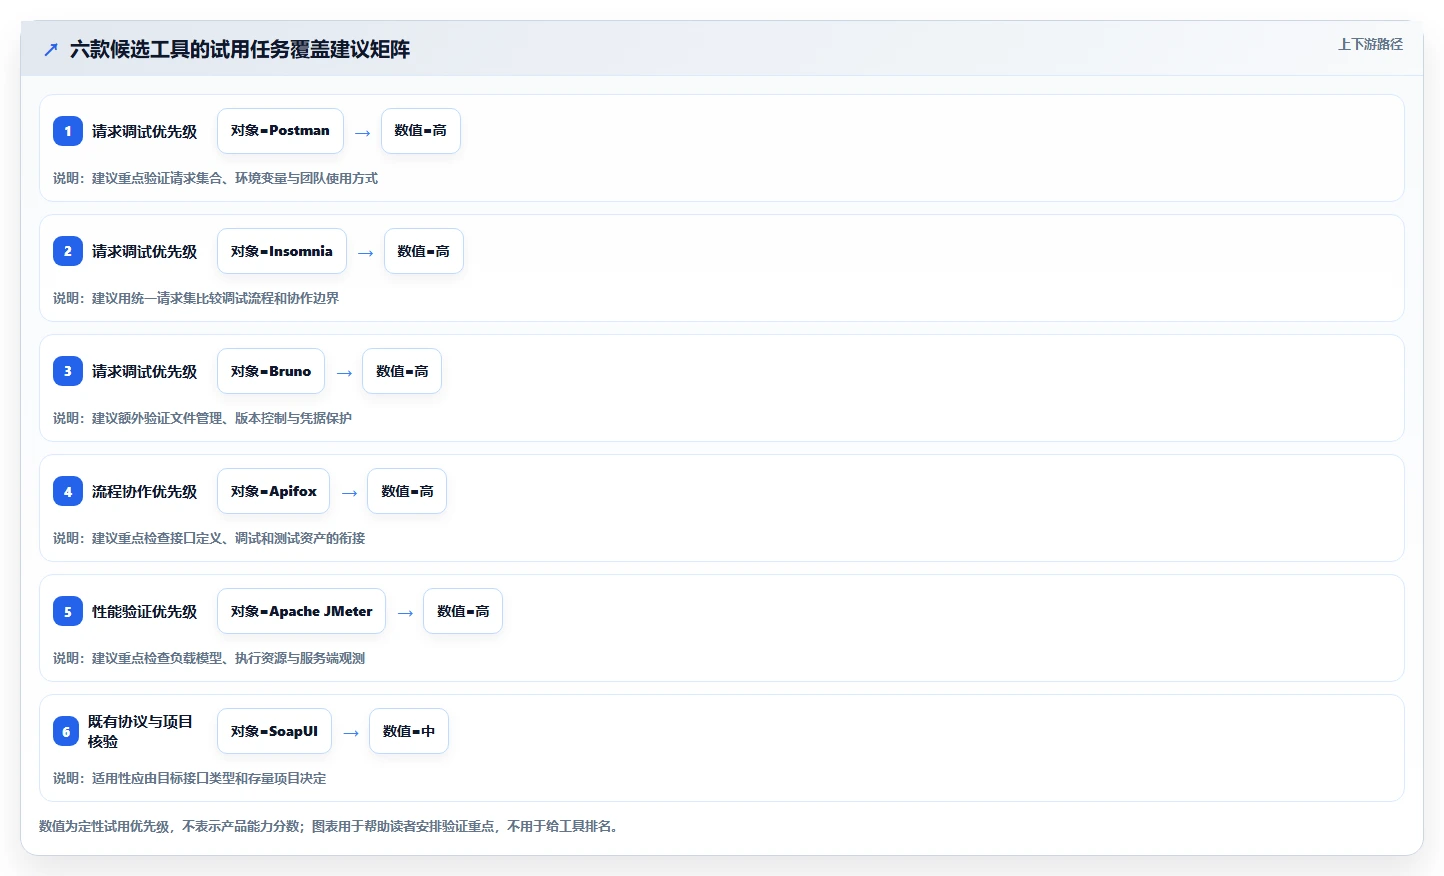Click 数值=高 chip in Bruno row
This screenshot has width=1444, height=876.
(x=402, y=371)
